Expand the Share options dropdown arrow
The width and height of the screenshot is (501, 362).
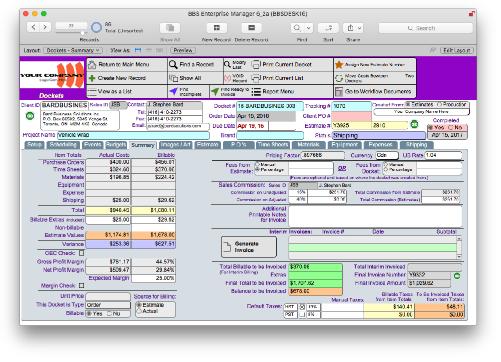pyautogui.click(x=359, y=28)
